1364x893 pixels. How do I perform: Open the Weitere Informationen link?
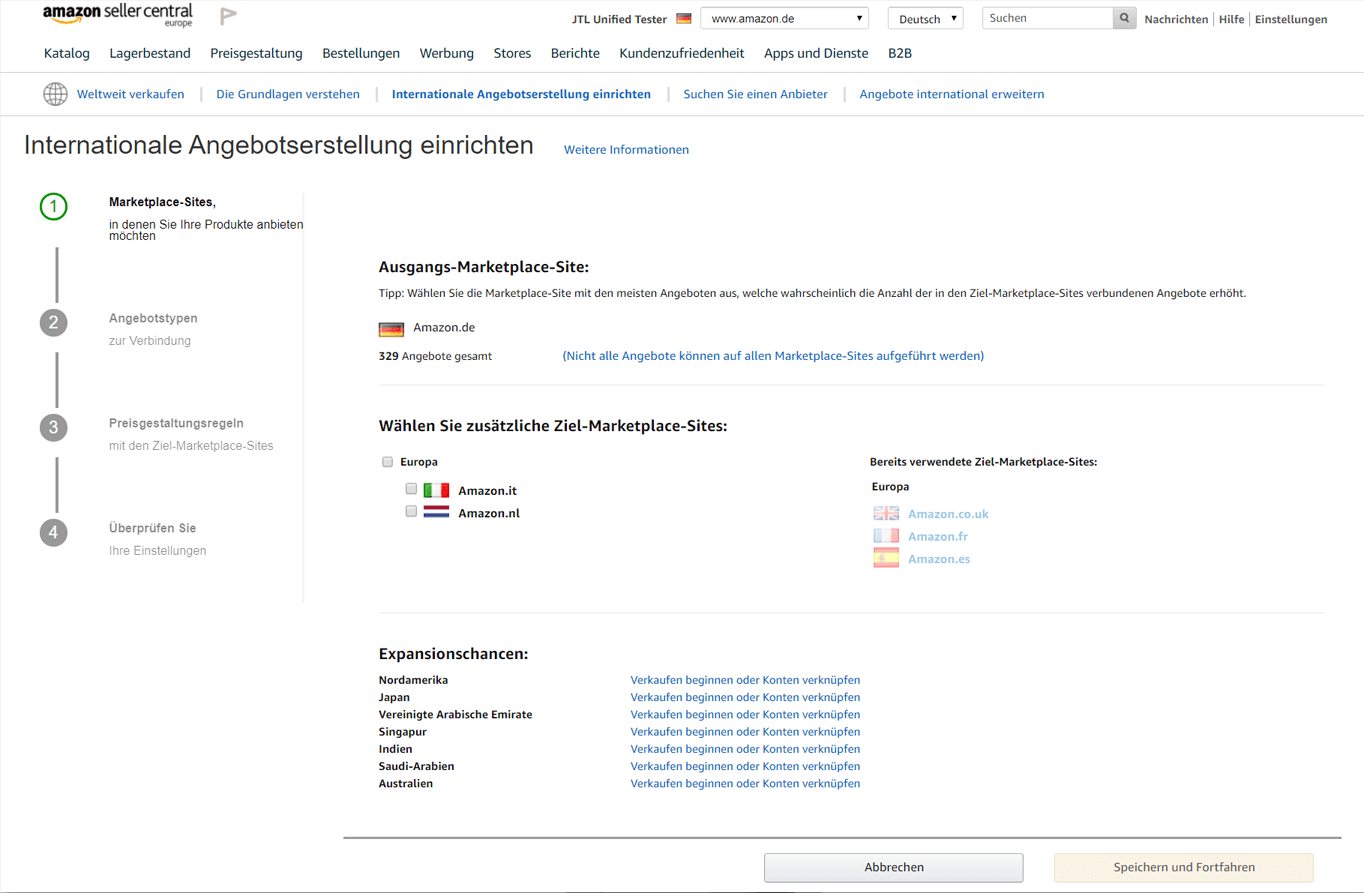click(x=627, y=150)
